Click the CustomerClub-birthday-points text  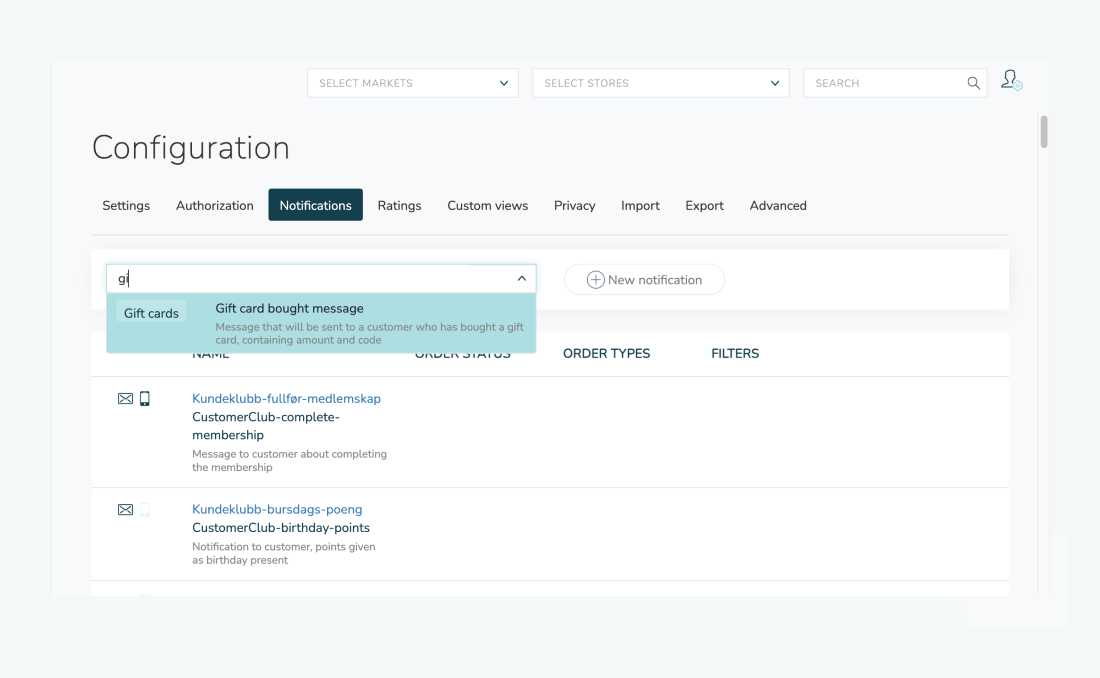tap(281, 528)
